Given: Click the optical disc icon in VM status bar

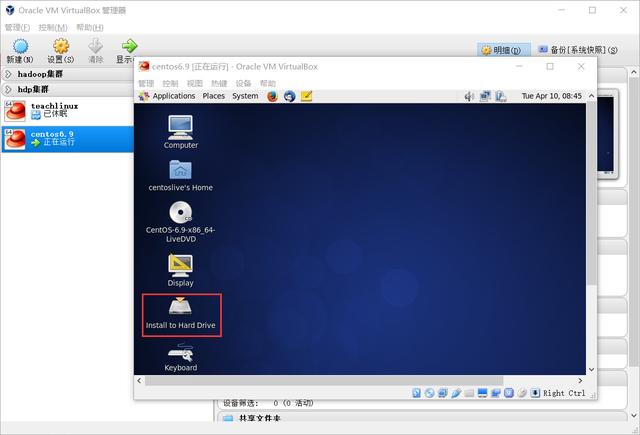Looking at the screenshot, I should 429,393.
